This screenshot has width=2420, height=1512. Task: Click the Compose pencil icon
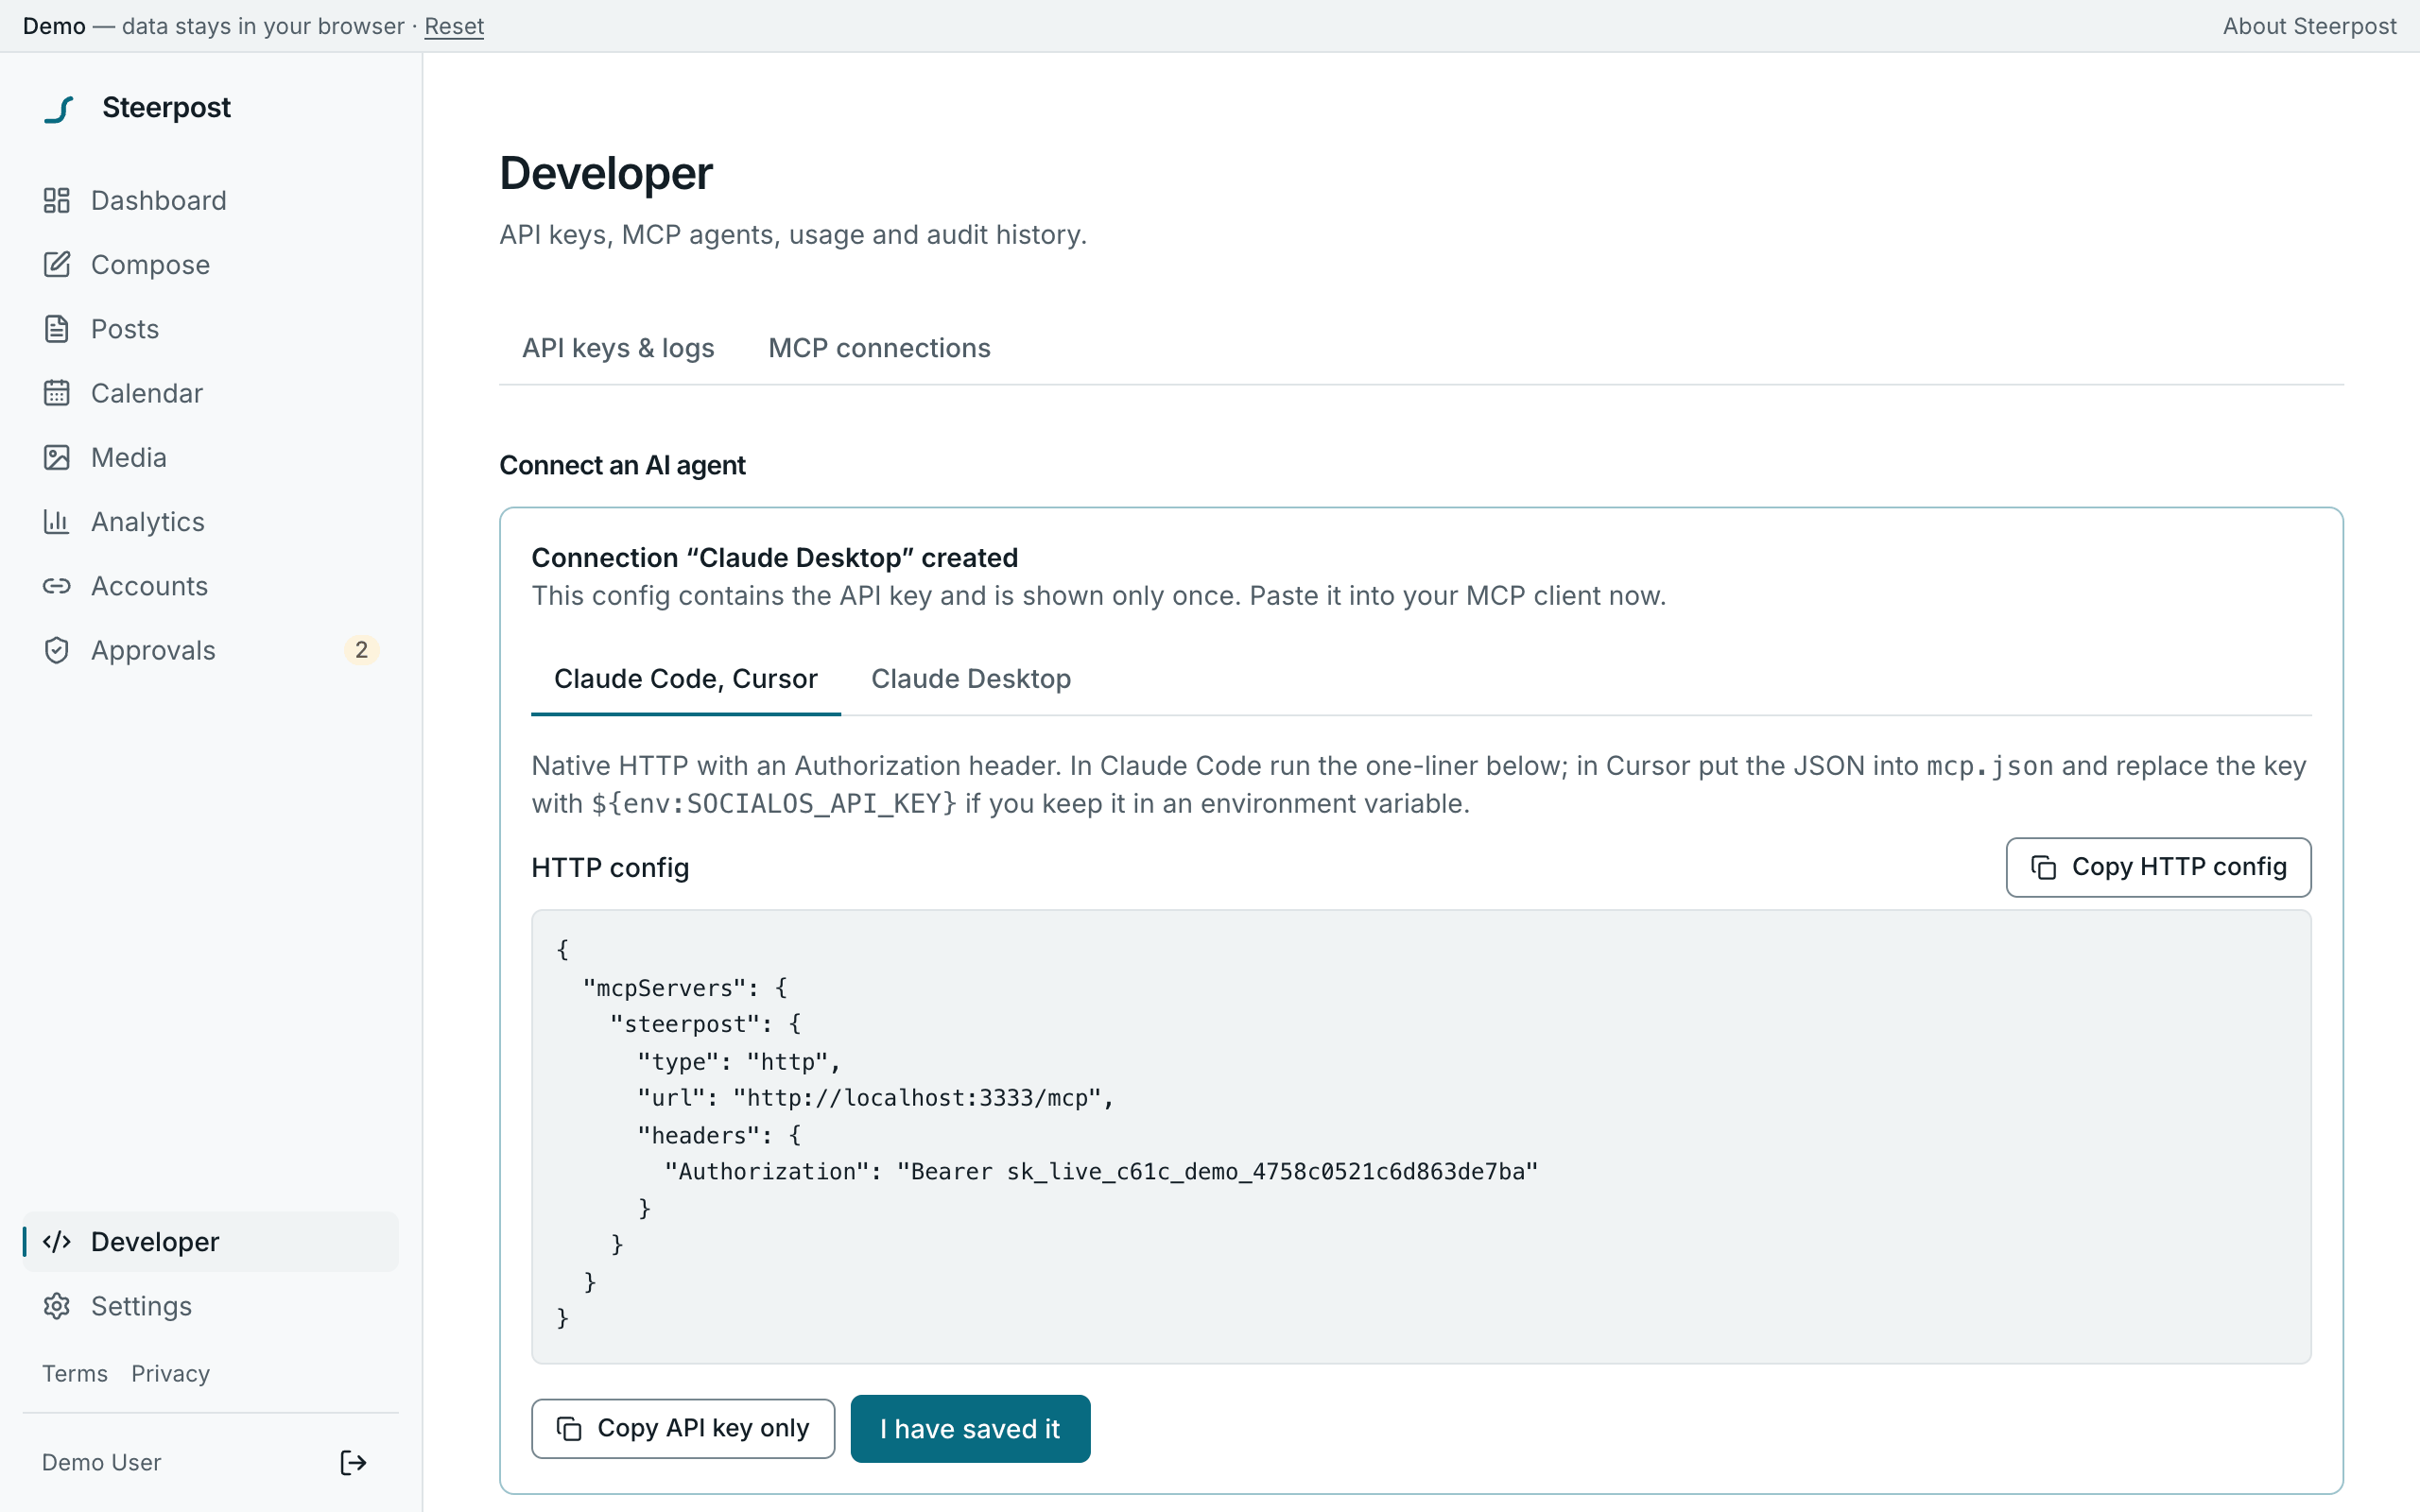[57, 264]
